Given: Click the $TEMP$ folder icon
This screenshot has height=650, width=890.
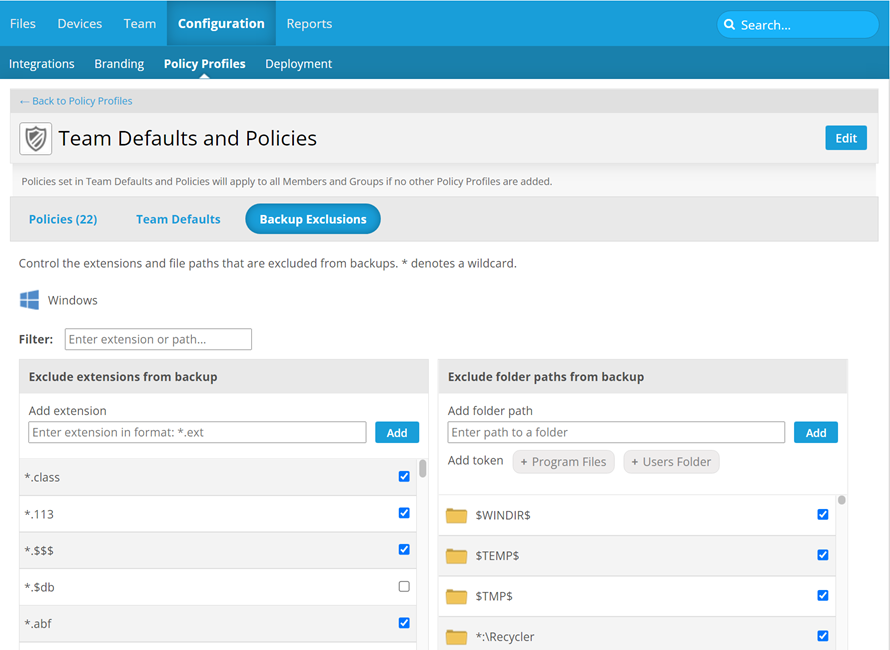Looking at the screenshot, I should pyautogui.click(x=457, y=556).
